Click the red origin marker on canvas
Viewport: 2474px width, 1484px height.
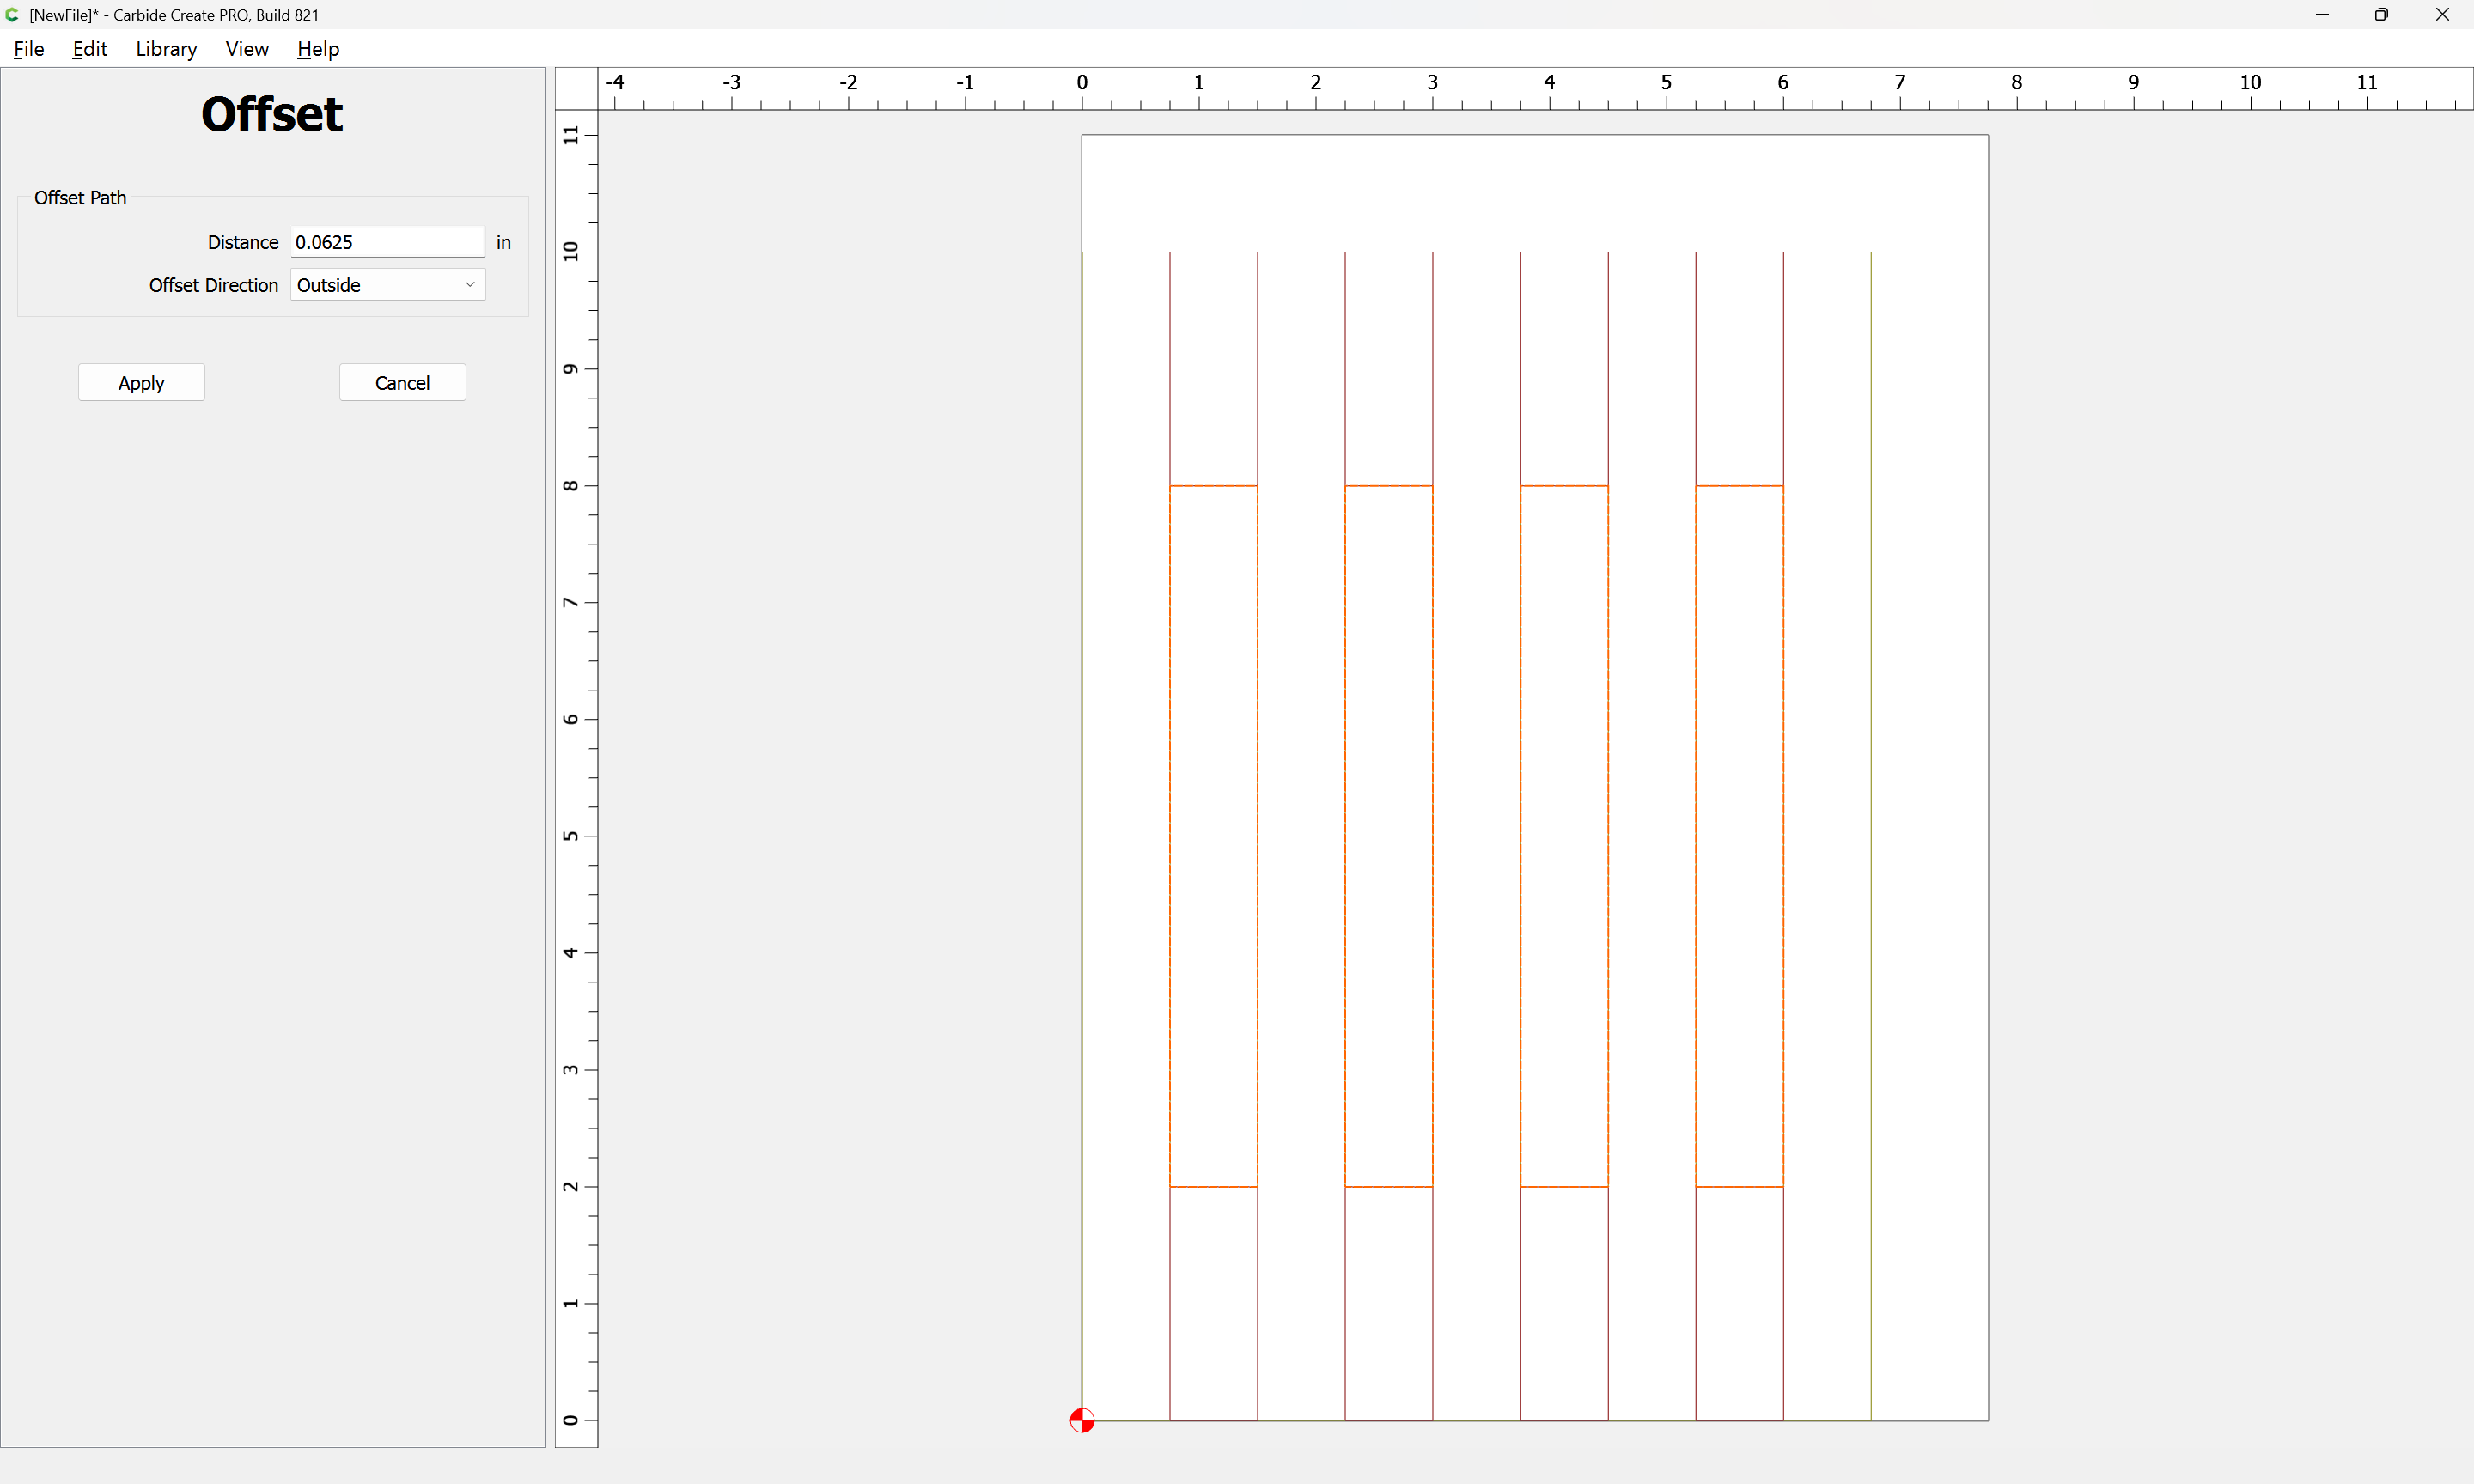click(x=1082, y=1420)
